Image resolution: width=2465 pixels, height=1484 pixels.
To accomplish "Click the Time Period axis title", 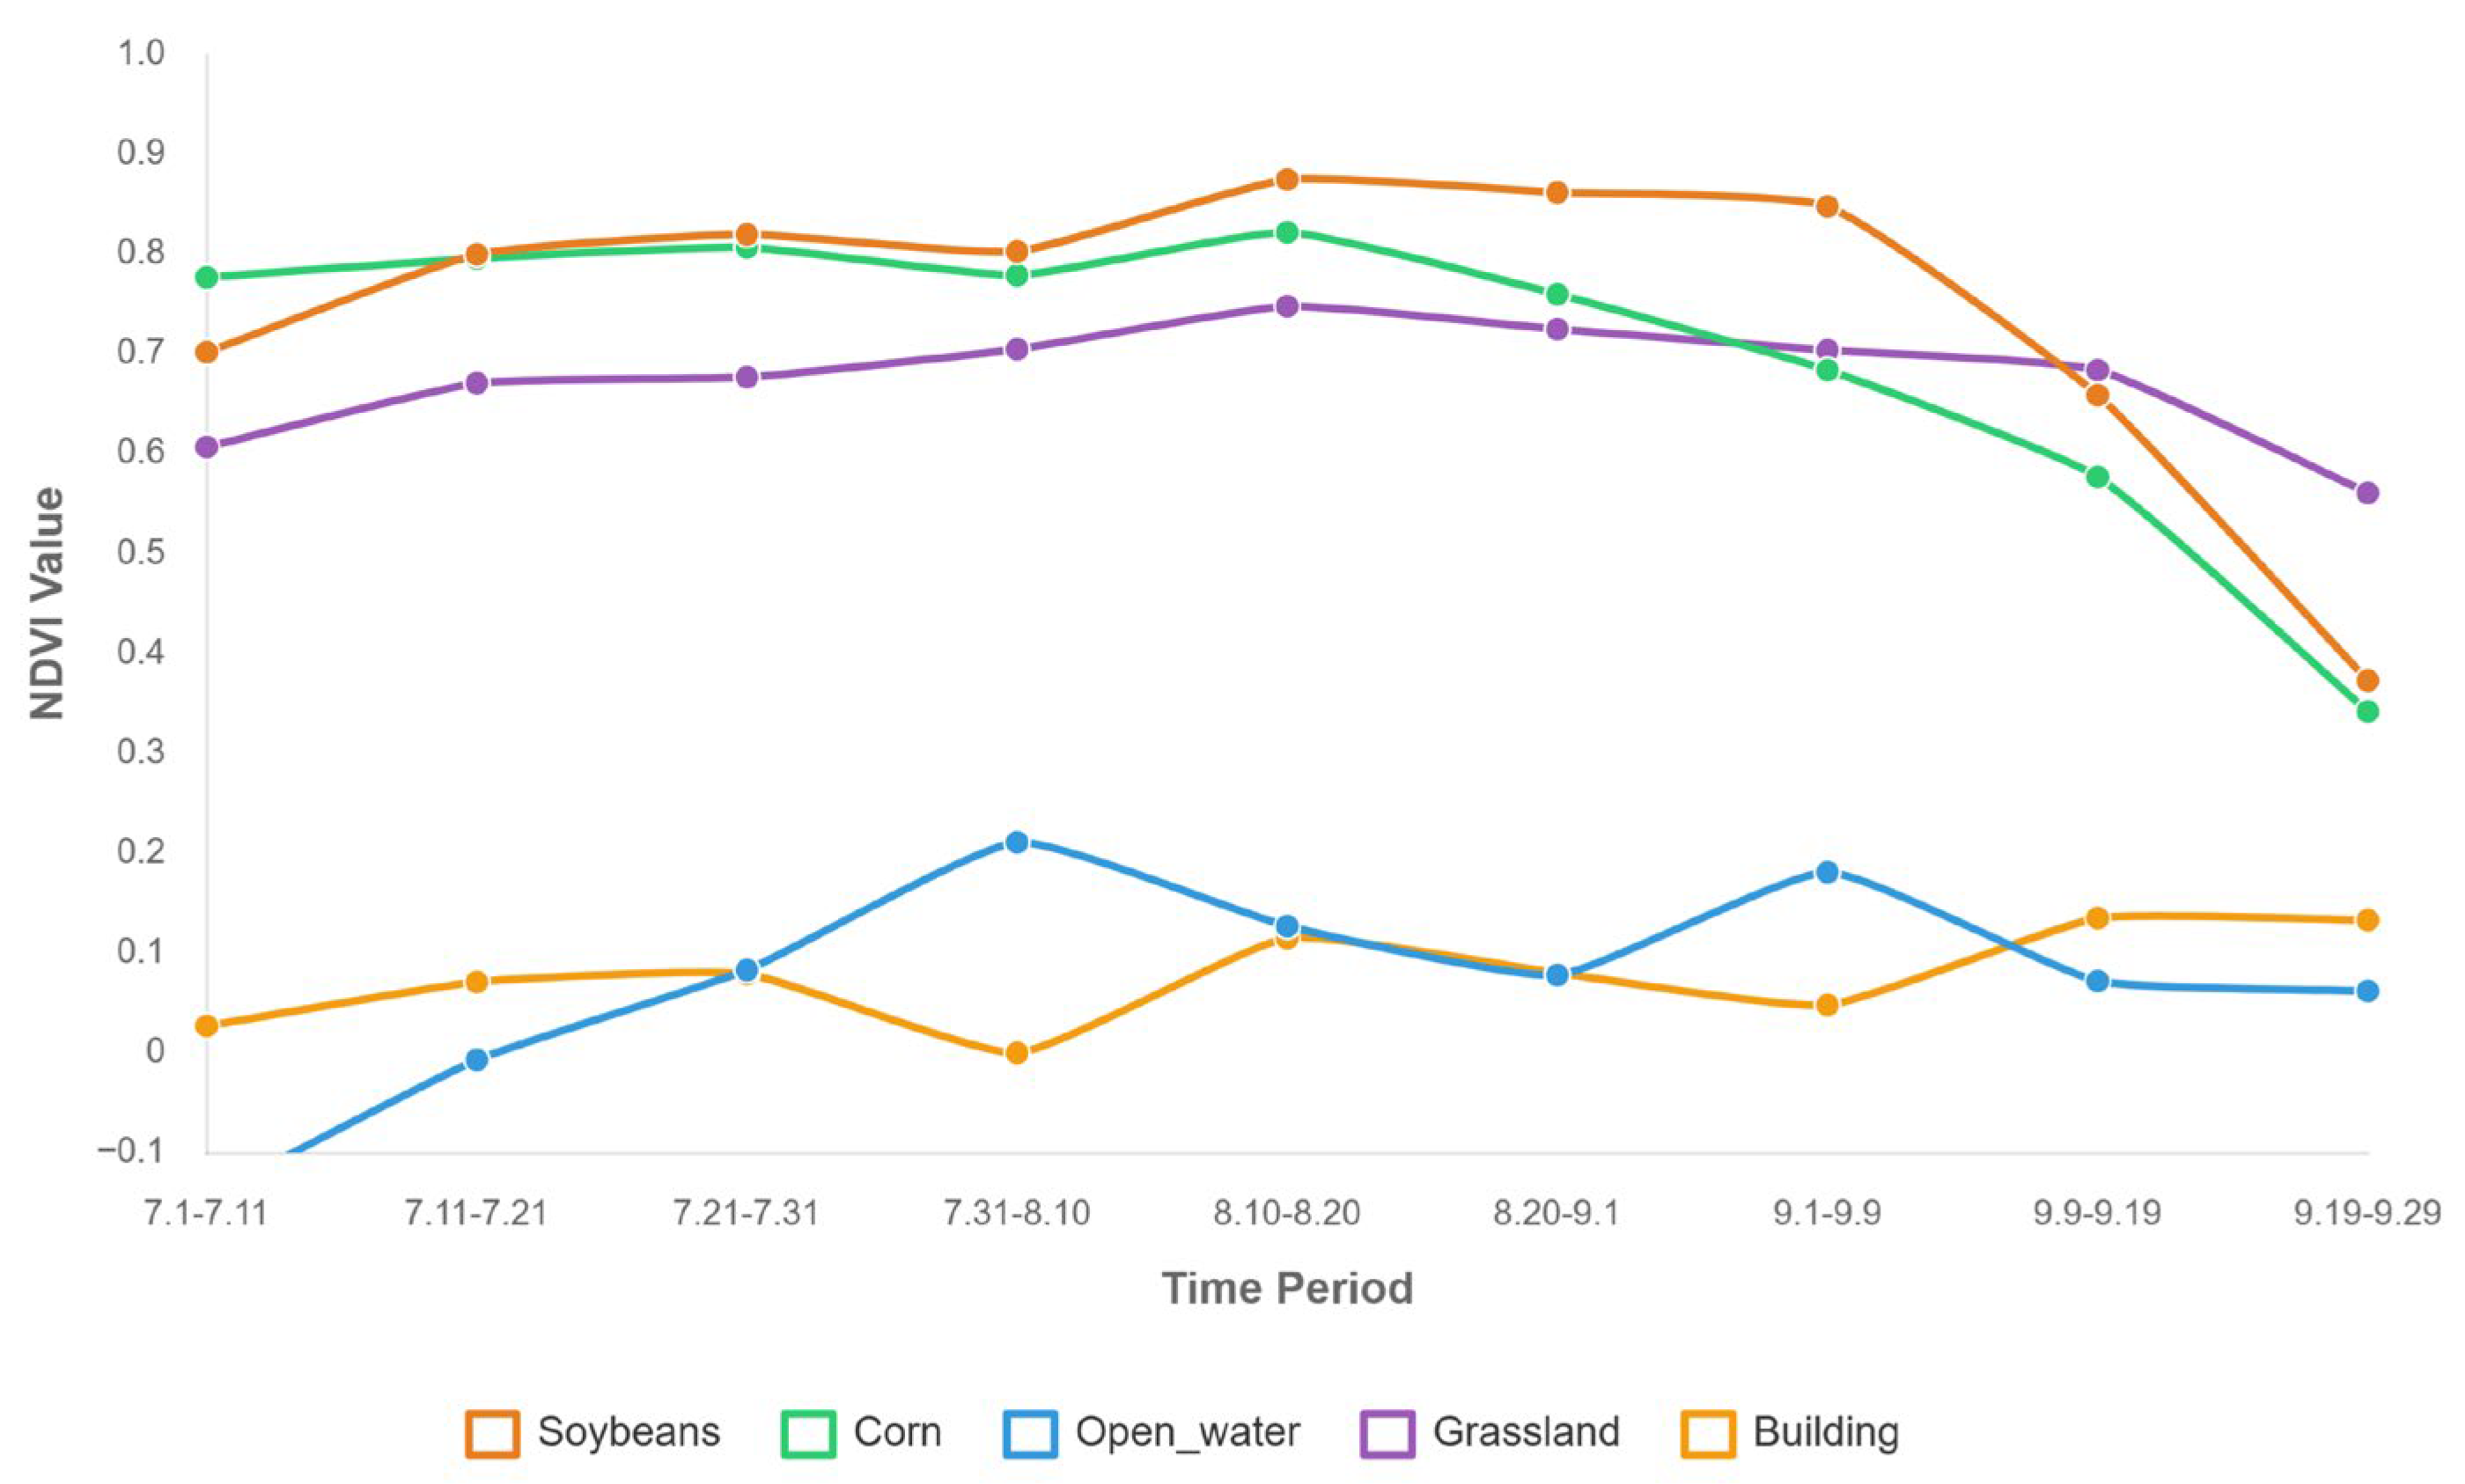I will 1287,1289.
